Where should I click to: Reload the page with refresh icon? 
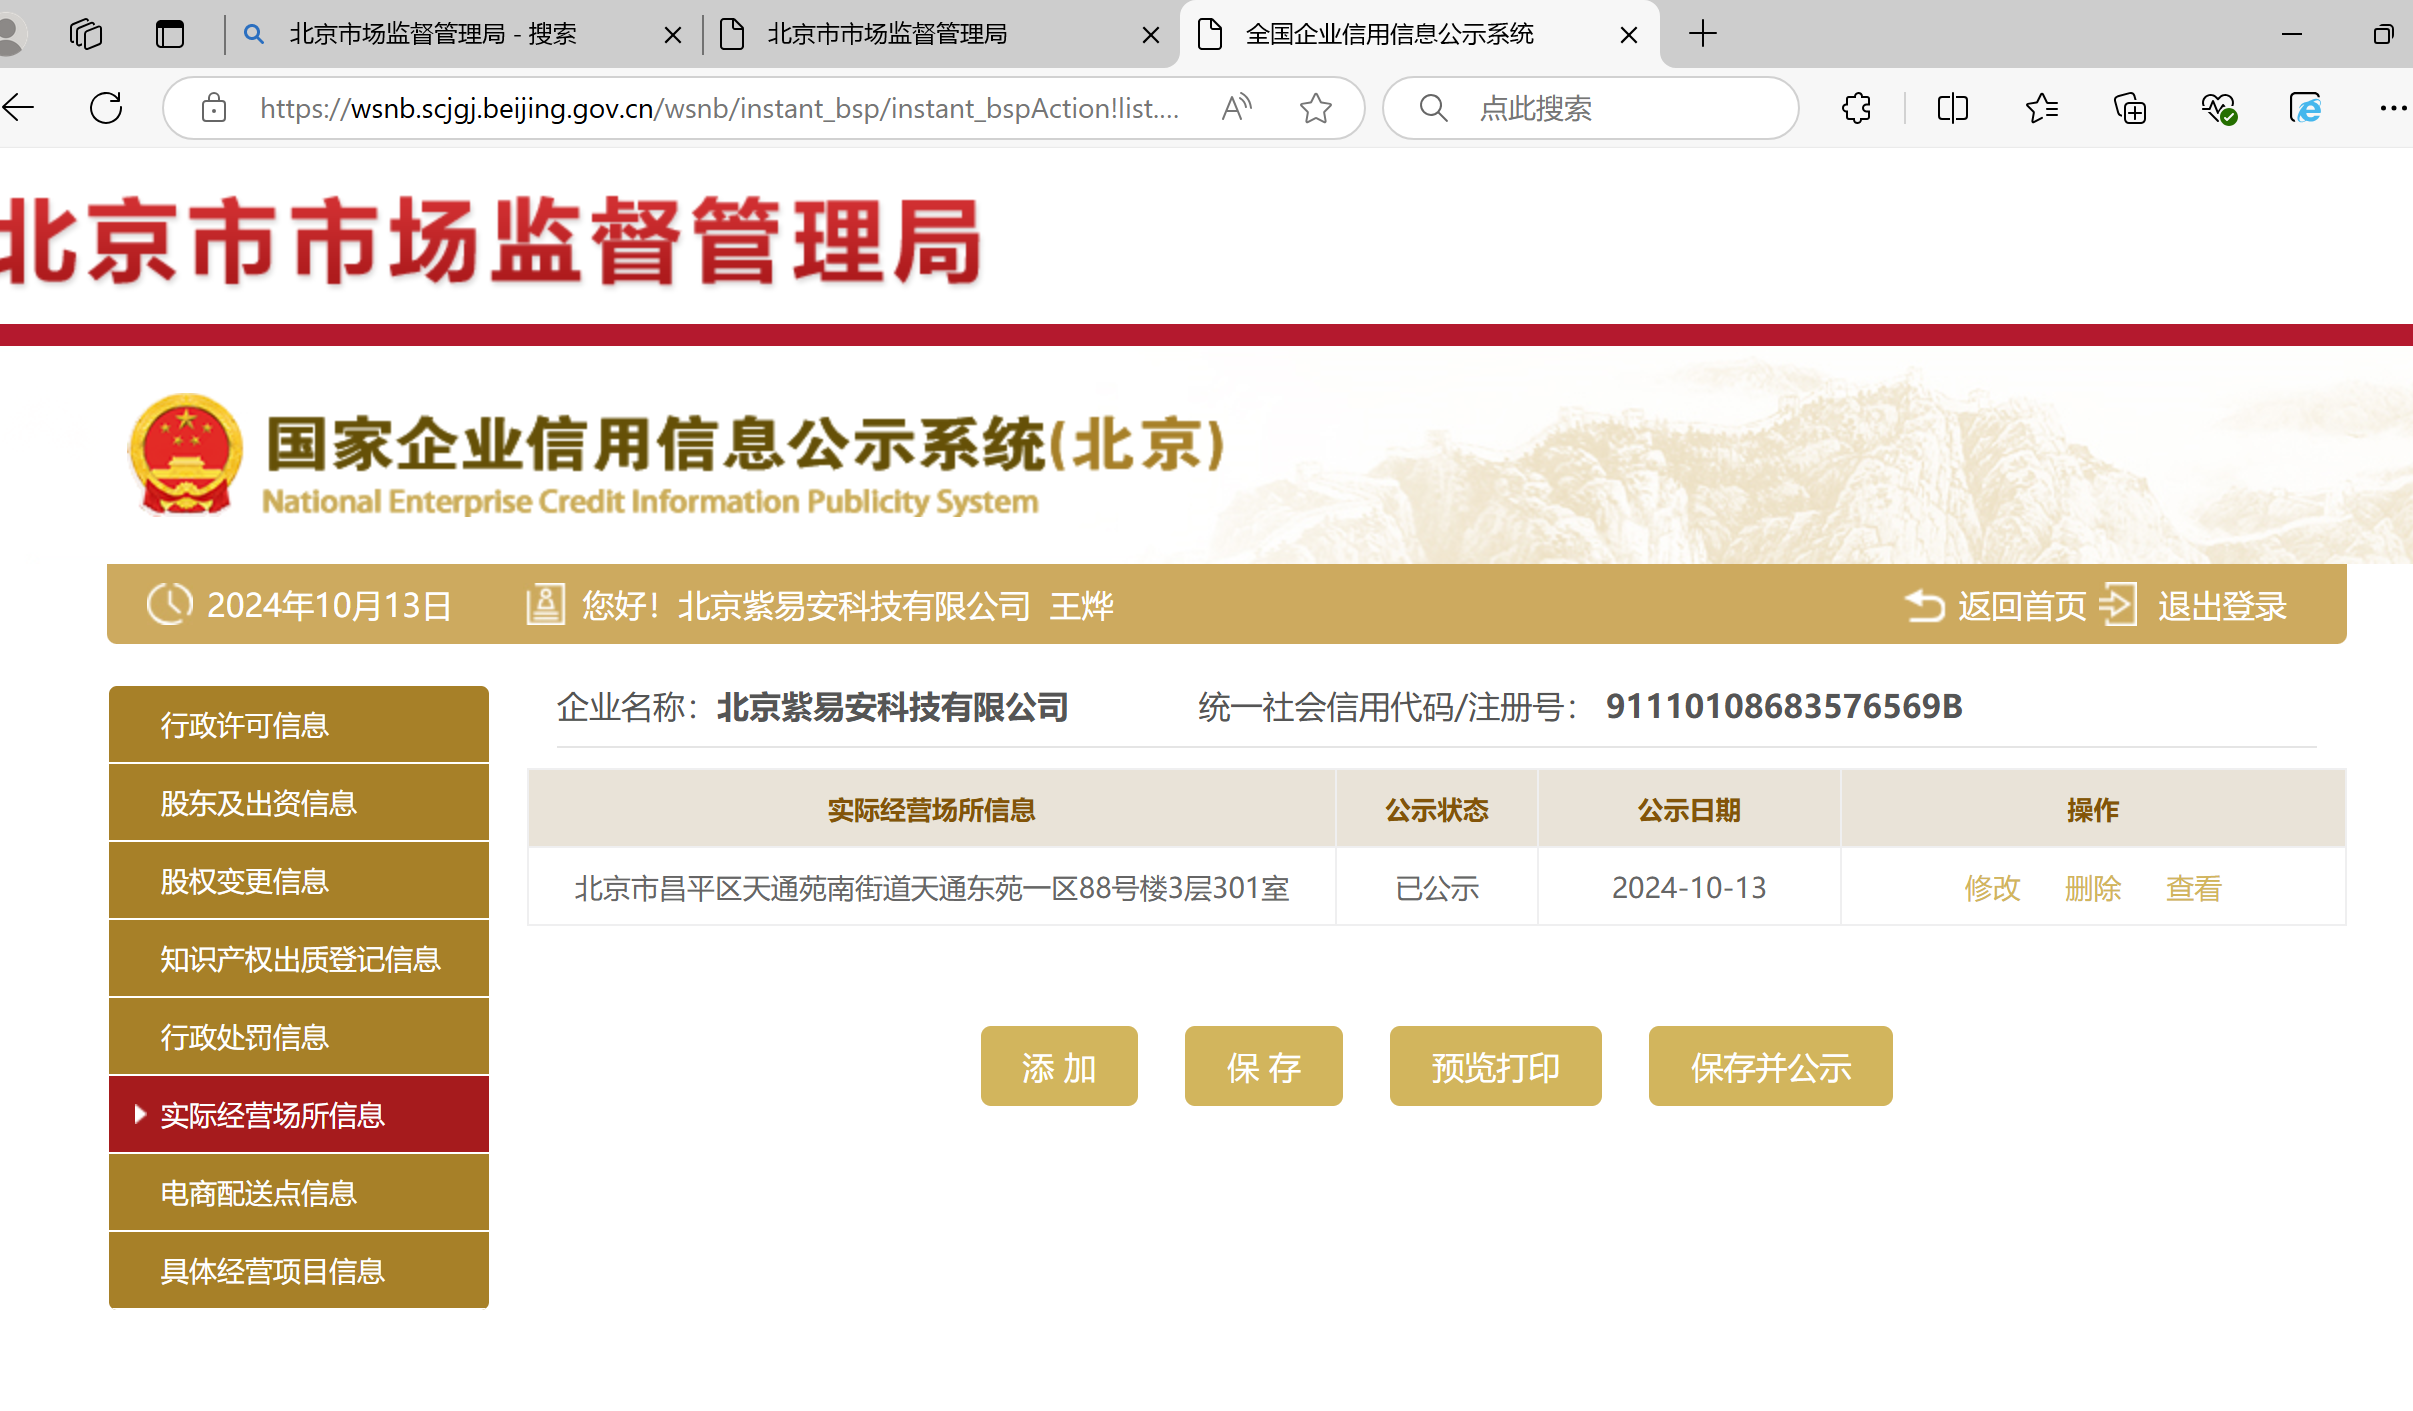coord(106,107)
